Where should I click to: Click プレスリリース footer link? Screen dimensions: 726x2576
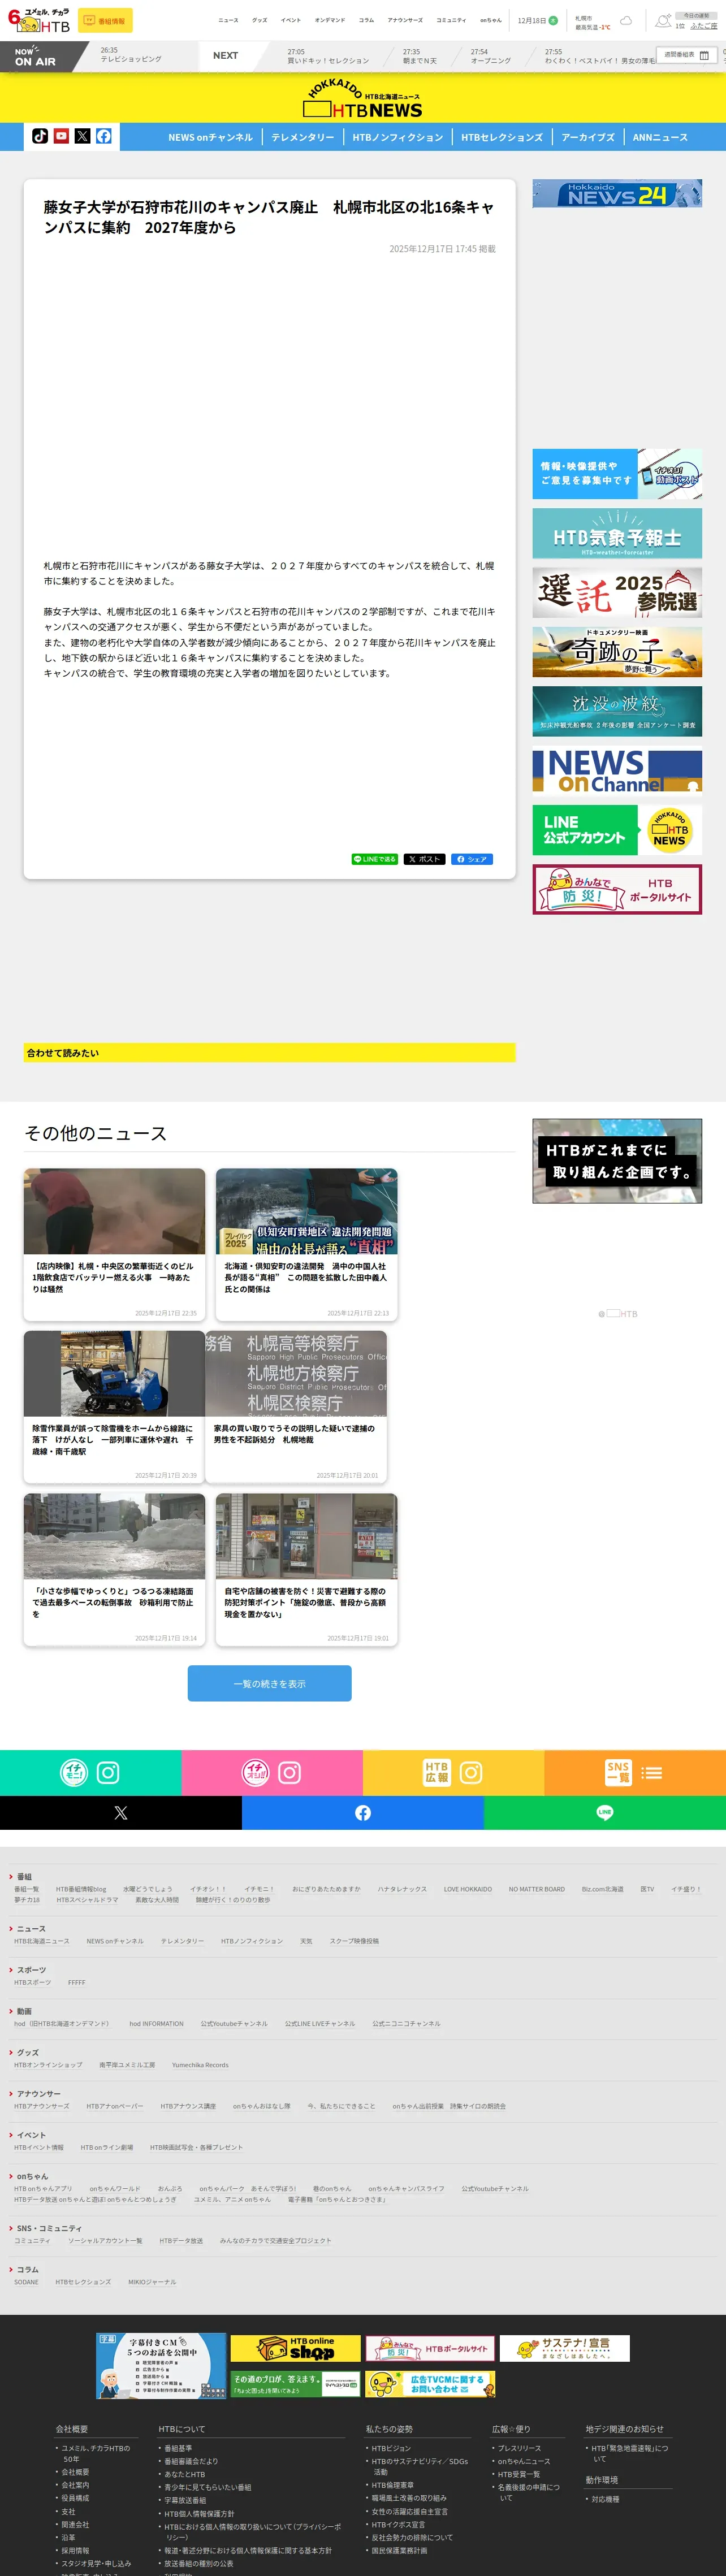(519, 2448)
